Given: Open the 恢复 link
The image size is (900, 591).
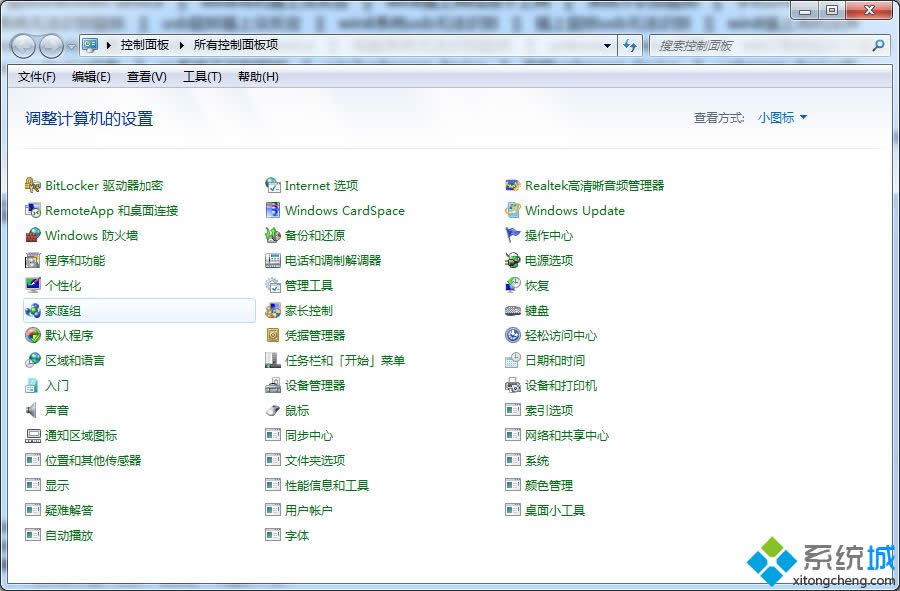Looking at the screenshot, I should [537, 285].
